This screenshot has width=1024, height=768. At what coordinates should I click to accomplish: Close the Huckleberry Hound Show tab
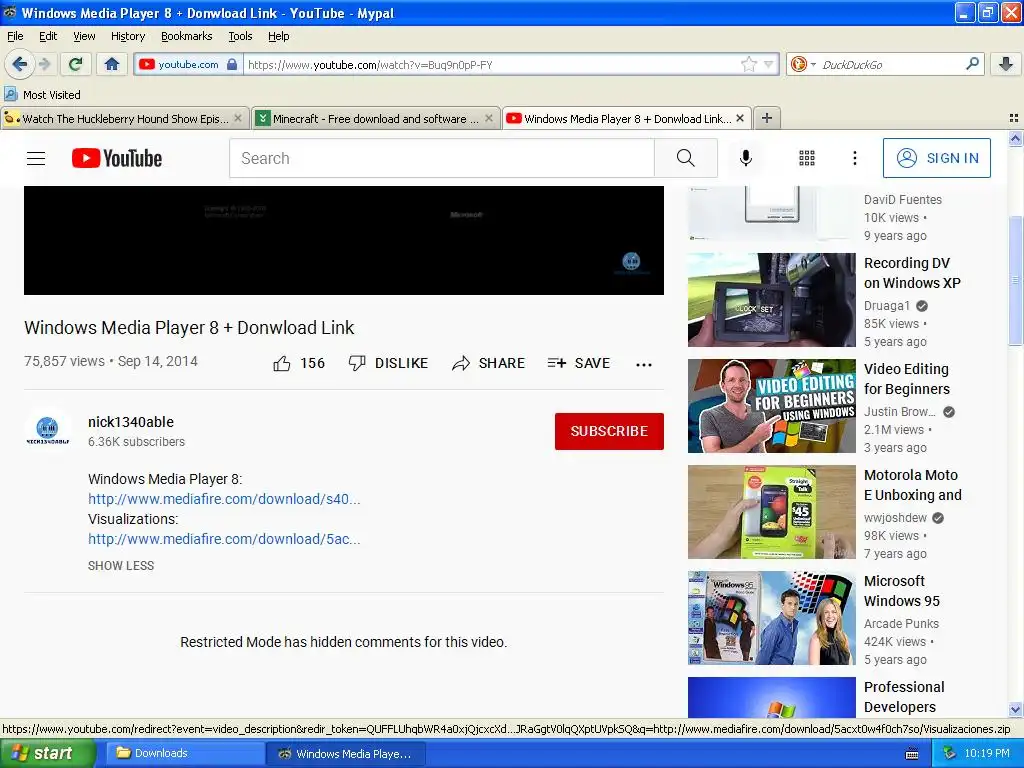238,118
